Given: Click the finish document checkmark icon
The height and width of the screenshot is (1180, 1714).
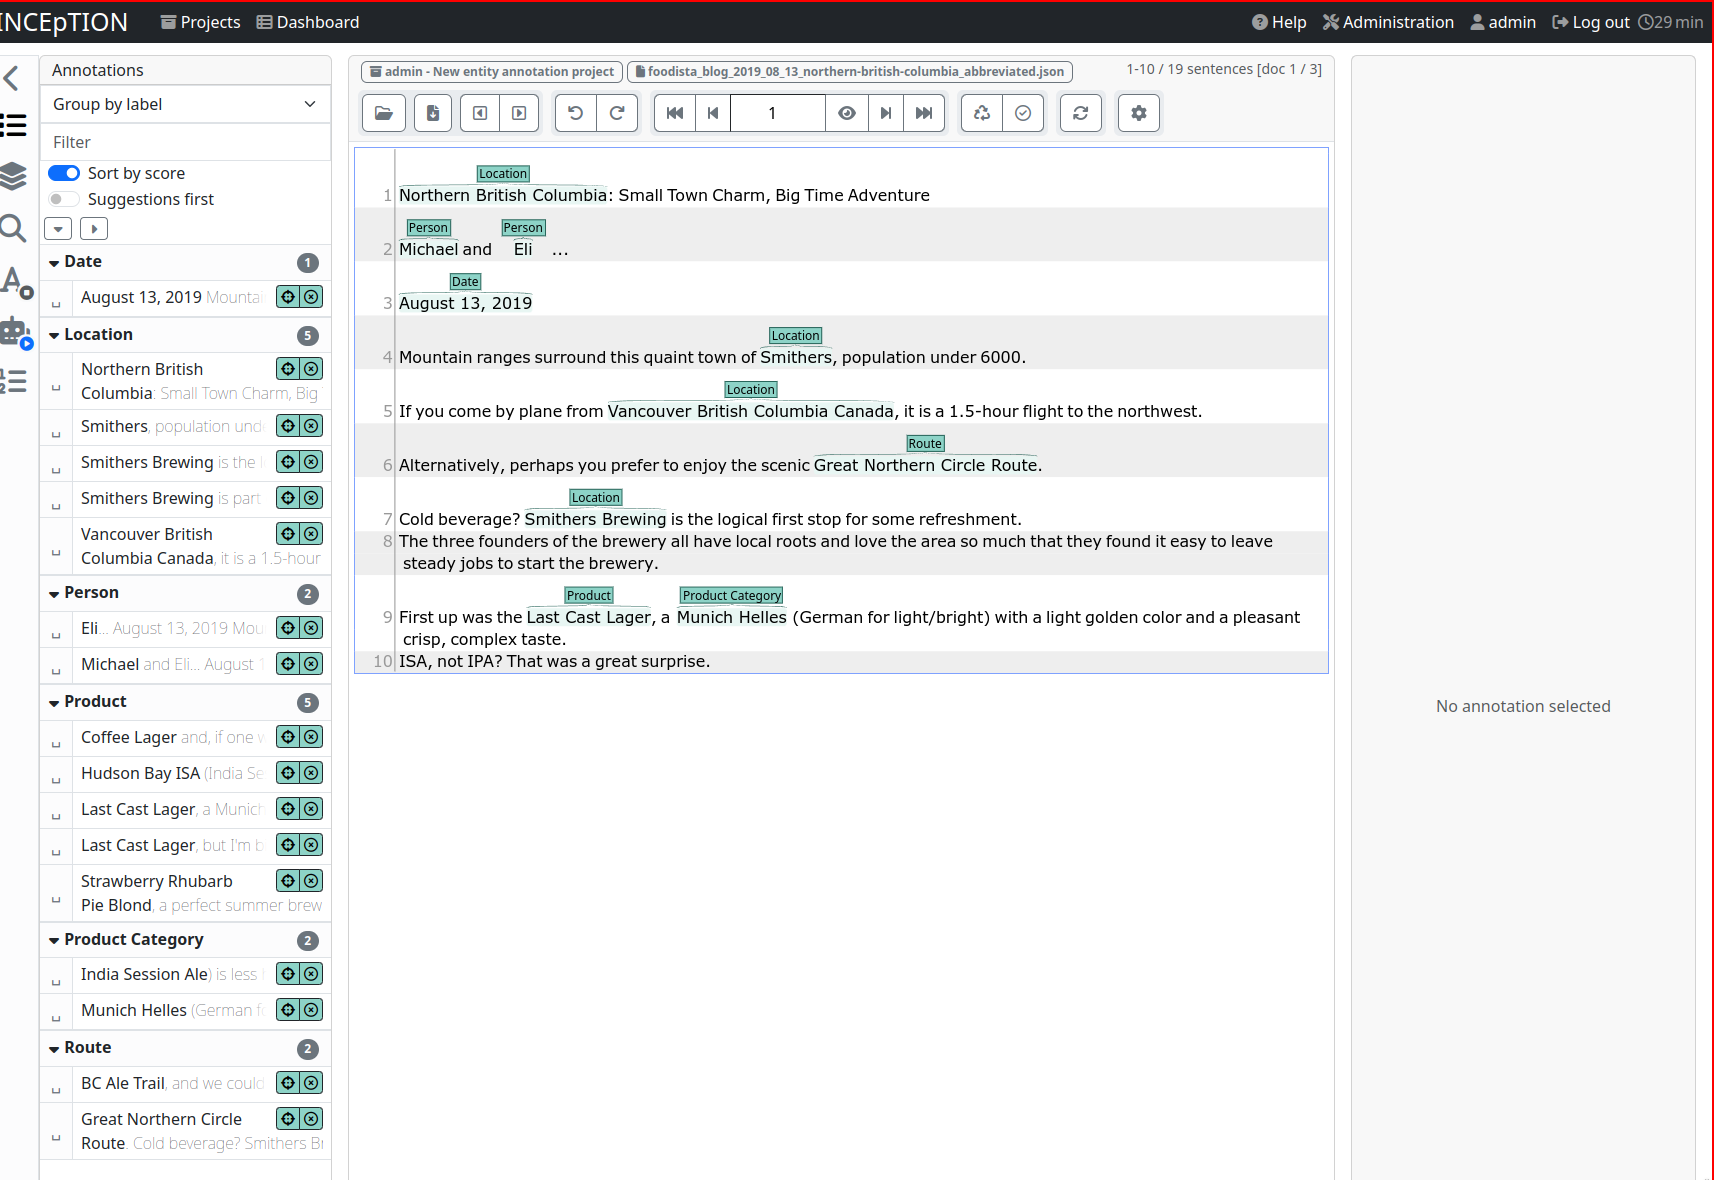Looking at the screenshot, I should tap(1023, 113).
